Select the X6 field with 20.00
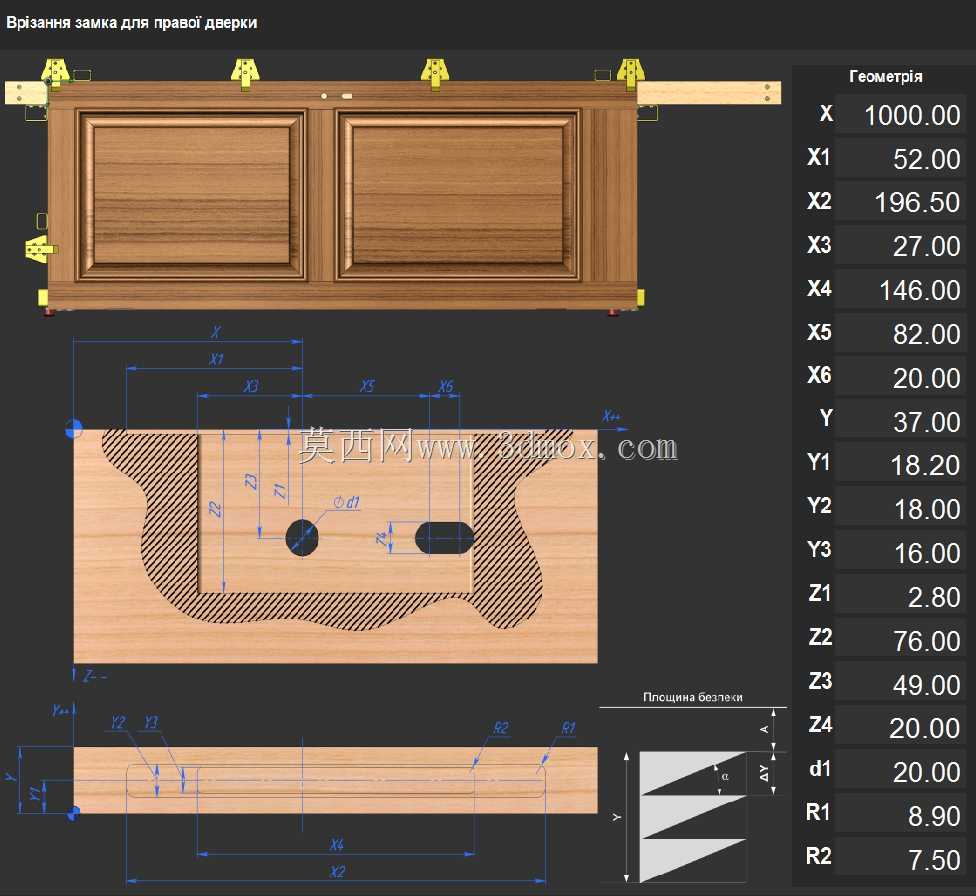 (x=900, y=377)
